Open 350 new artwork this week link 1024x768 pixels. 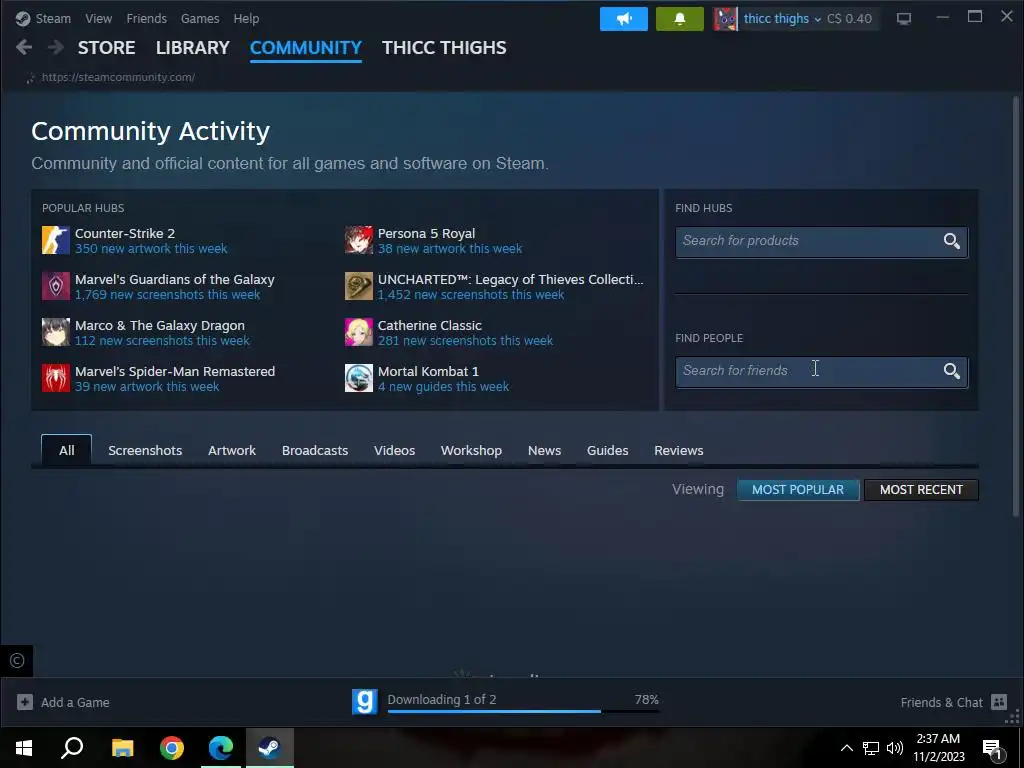pos(151,249)
